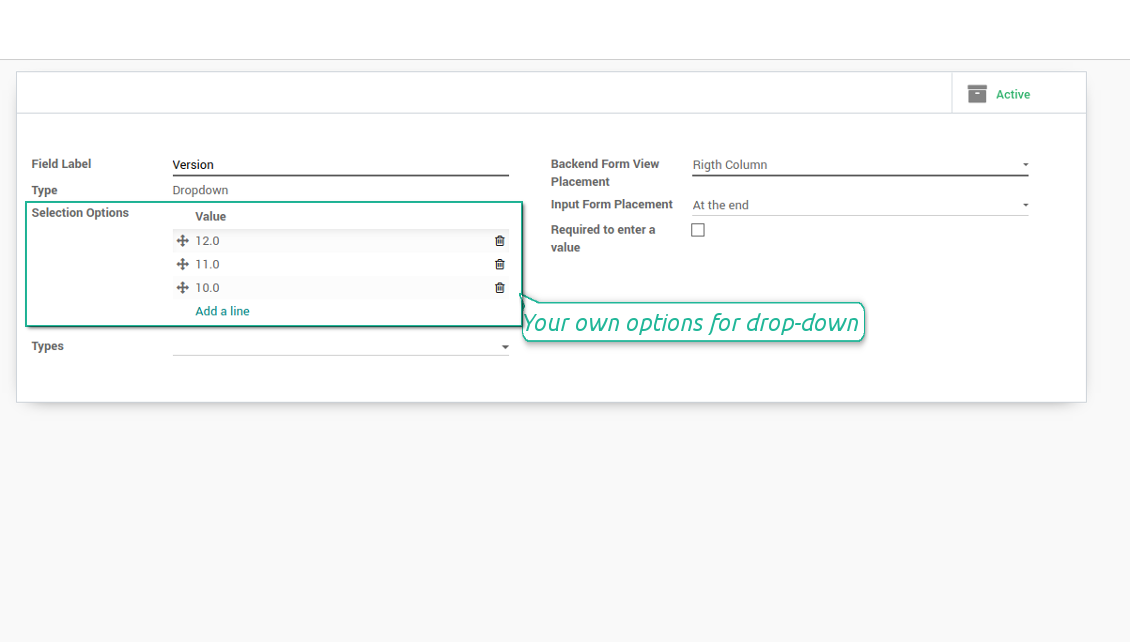Image resolution: width=1130 pixels, height=642 pixels.
Task: Click the Value column header
Action: (x=211, y=216)
